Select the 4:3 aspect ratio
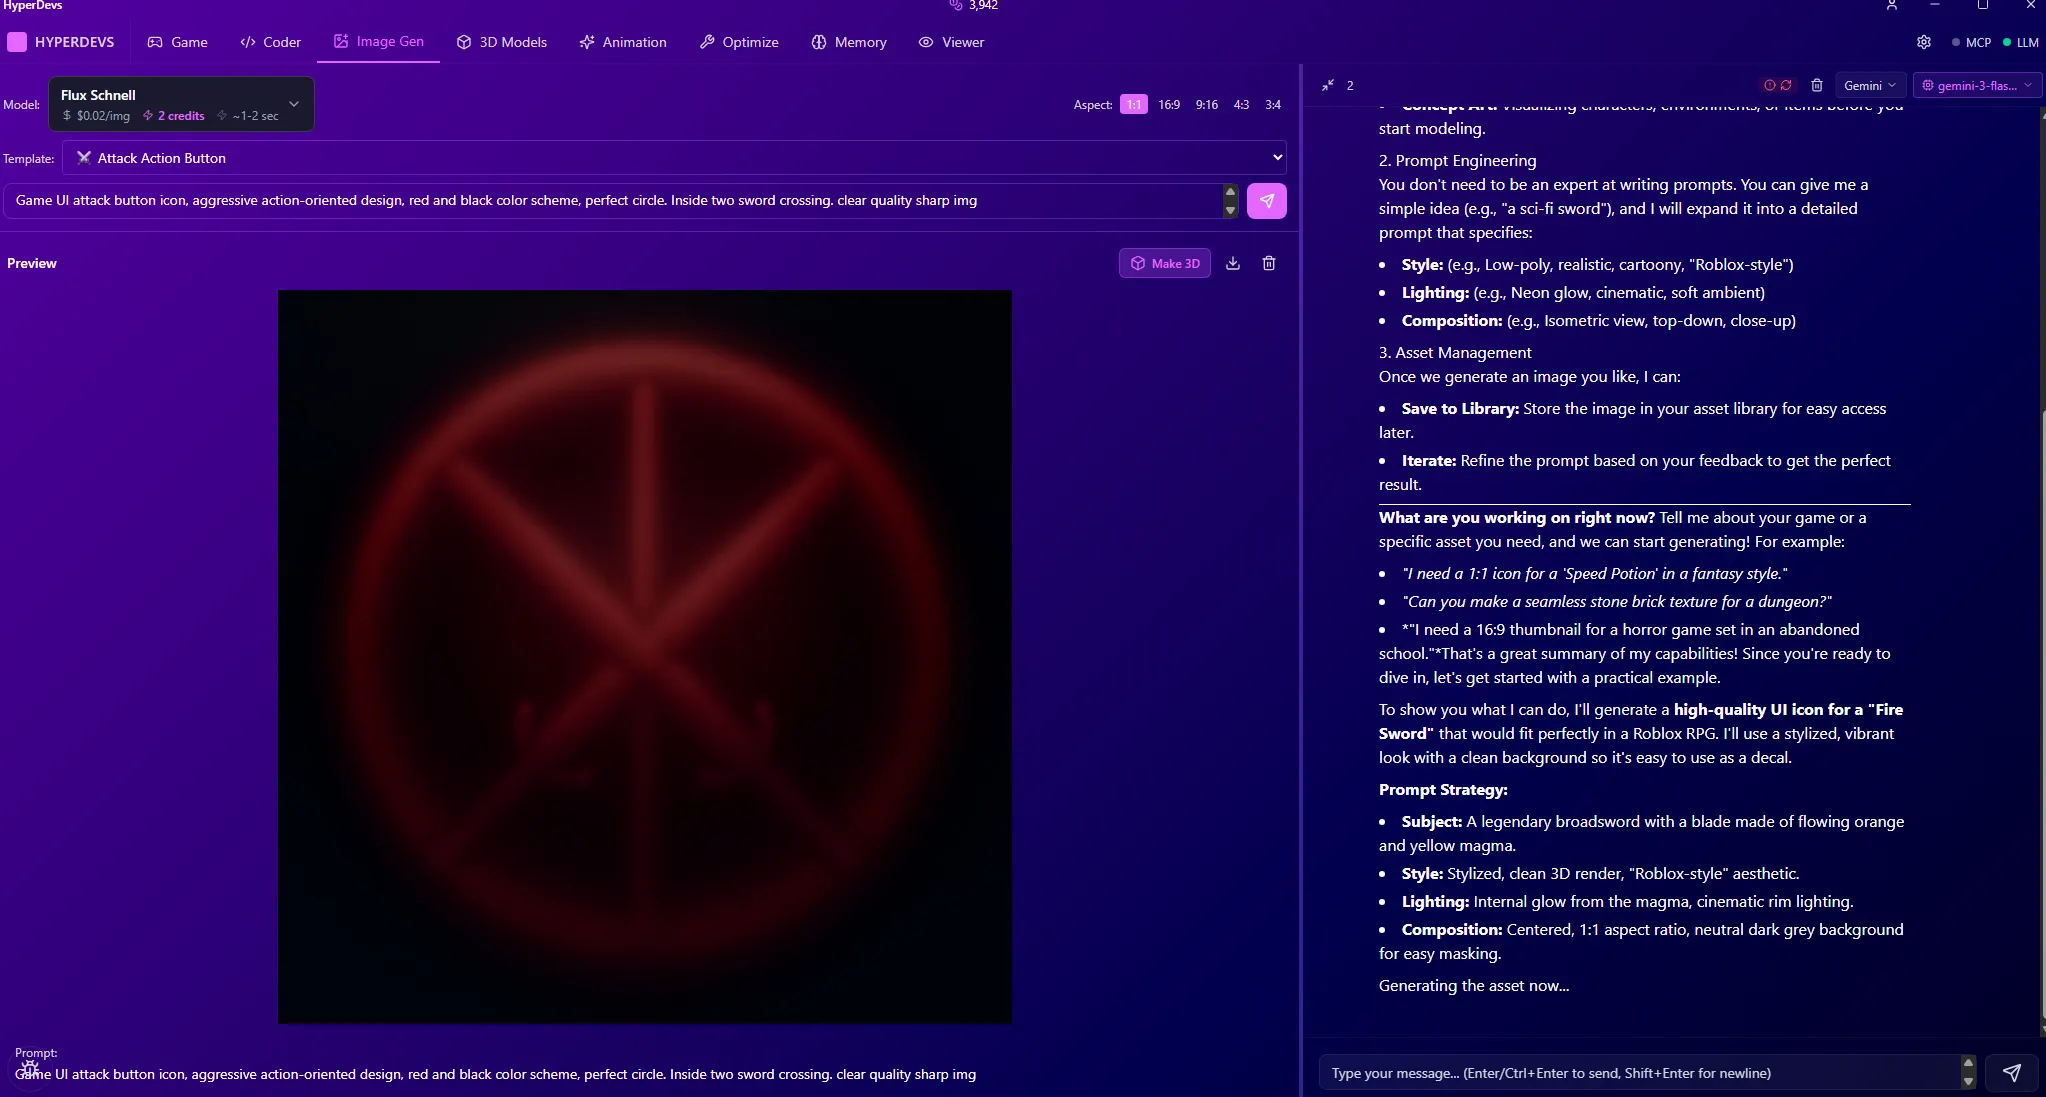Viewport: 2046px width, 1097px height. tap(1240, 104)
